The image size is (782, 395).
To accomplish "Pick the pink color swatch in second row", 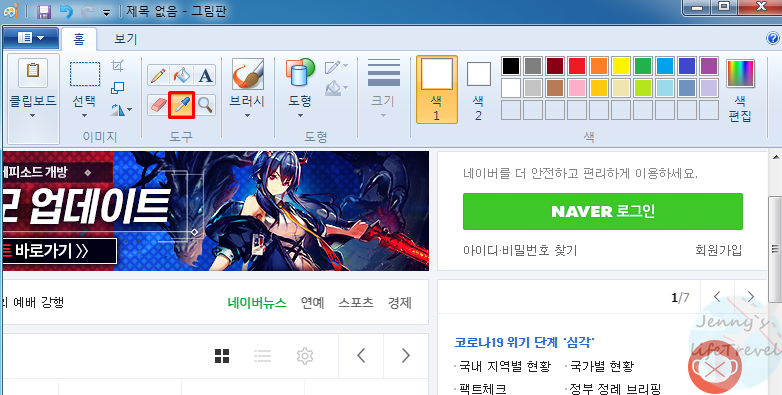I will pyautogui.click(x=577, y=88).
